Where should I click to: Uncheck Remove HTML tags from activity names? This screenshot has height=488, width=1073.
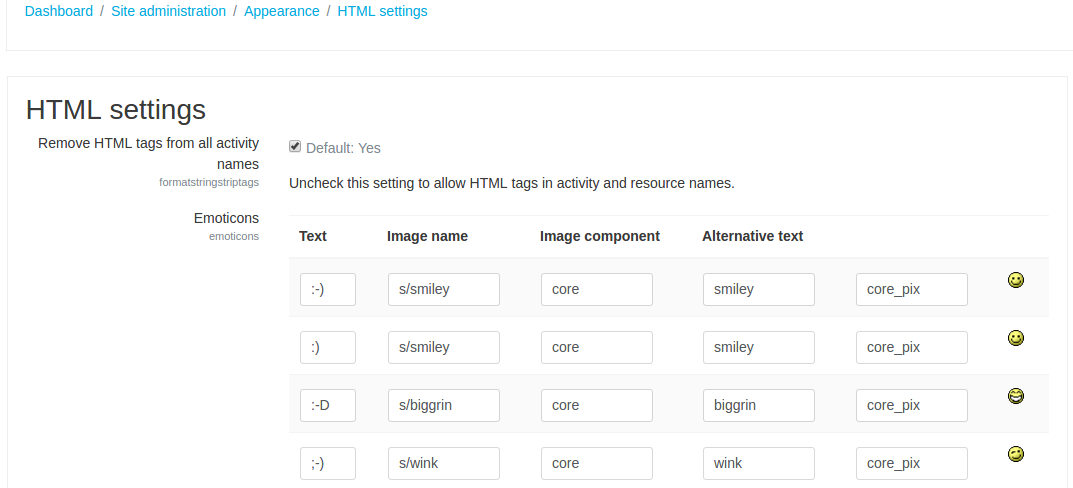click(295, 146)
